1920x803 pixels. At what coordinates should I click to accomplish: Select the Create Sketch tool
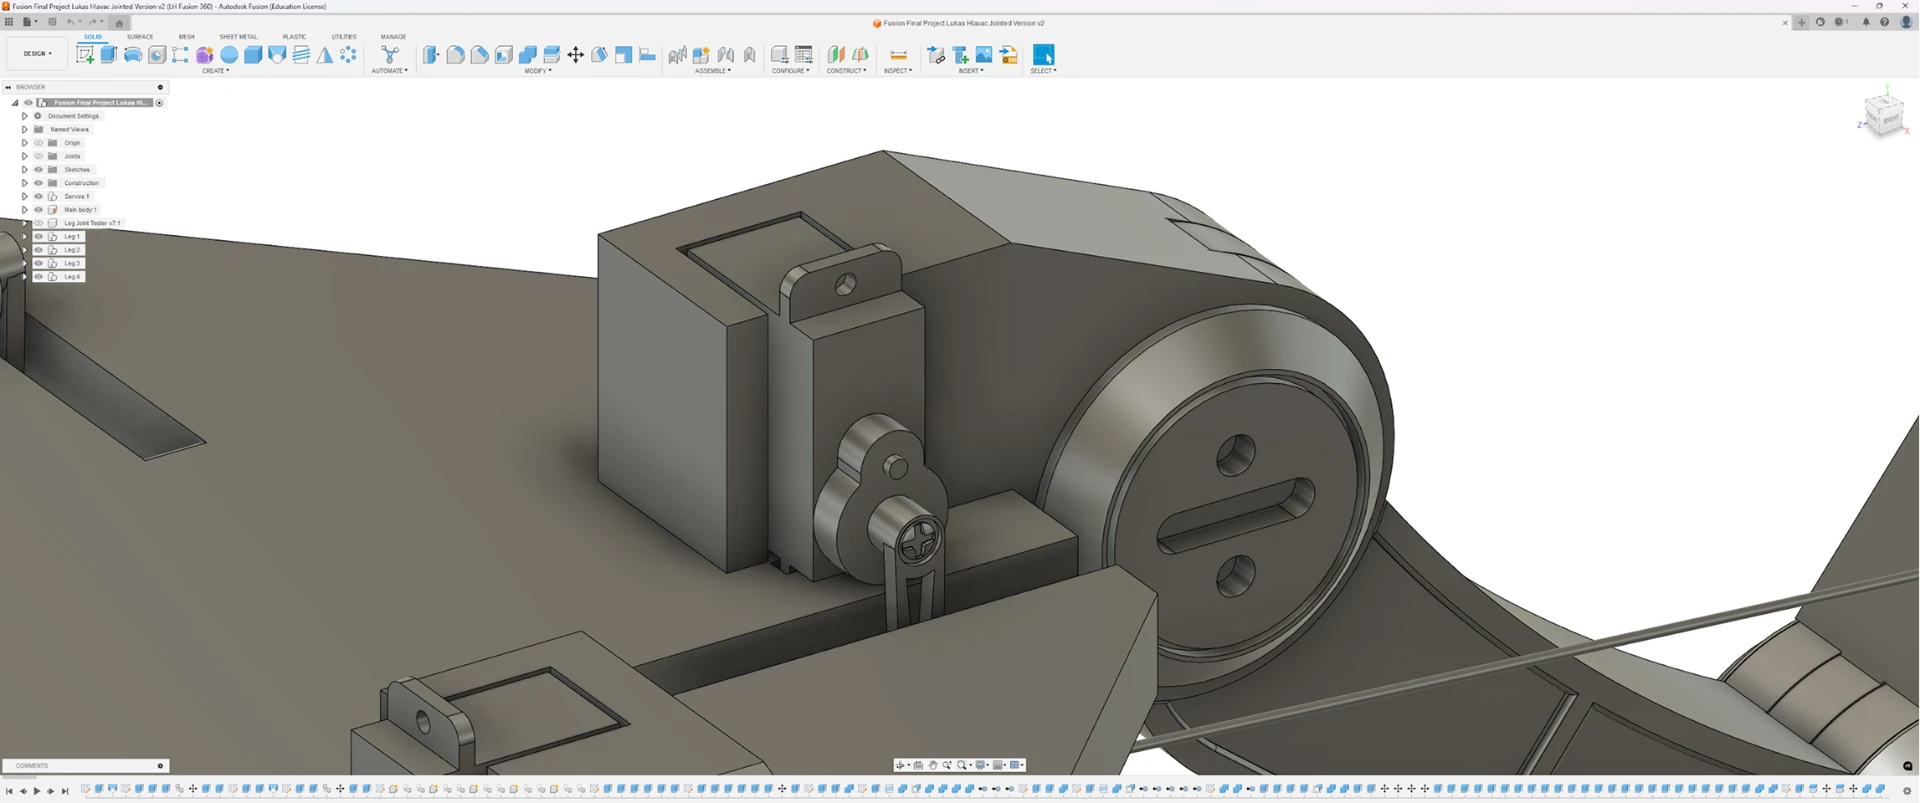[x=85, y=55]
